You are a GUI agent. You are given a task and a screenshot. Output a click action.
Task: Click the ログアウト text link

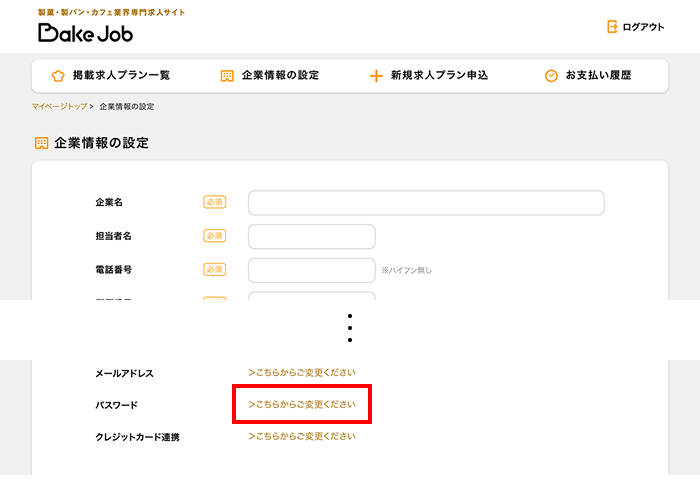point(642,27)
